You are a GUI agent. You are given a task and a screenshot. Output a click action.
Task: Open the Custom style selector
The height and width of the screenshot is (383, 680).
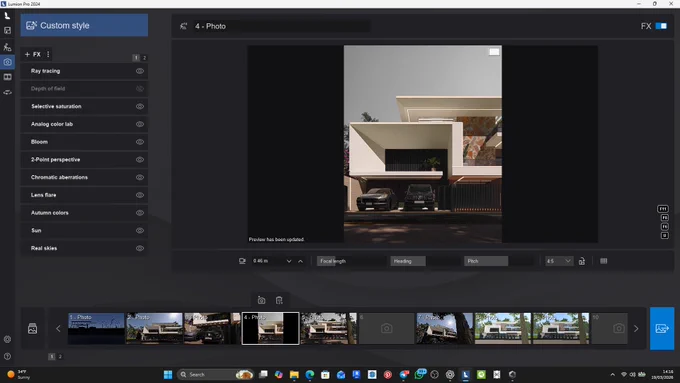84,25
